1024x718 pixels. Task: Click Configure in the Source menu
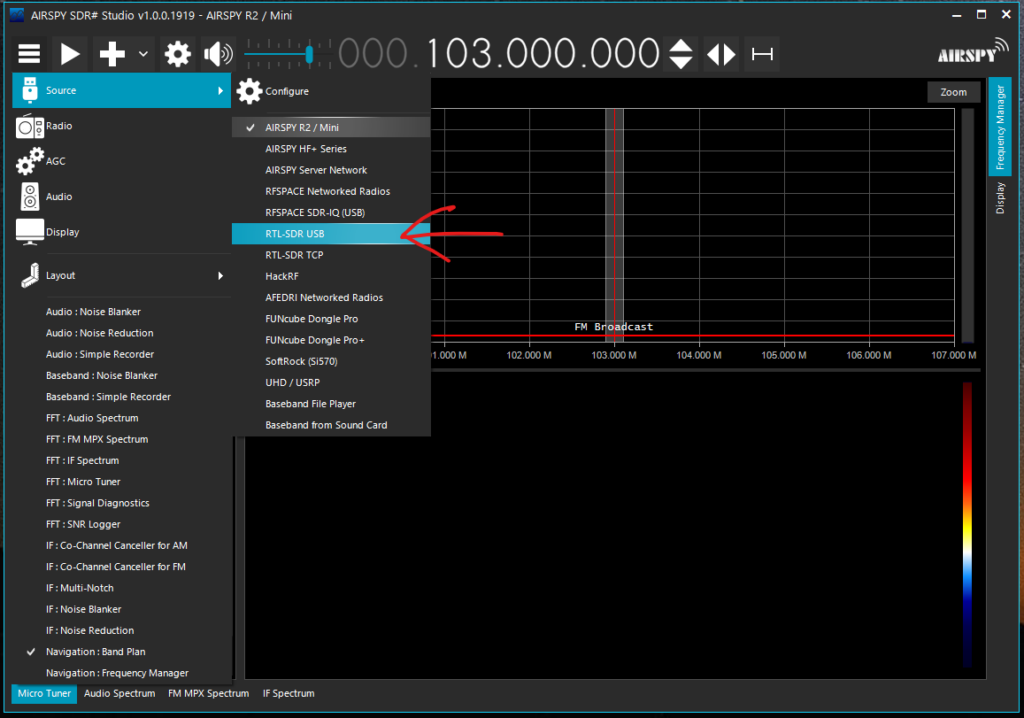point(284,90)
